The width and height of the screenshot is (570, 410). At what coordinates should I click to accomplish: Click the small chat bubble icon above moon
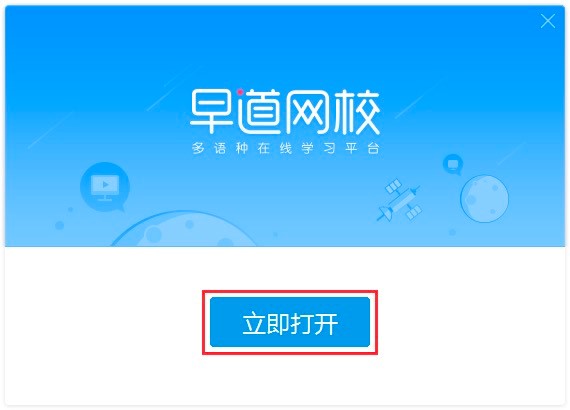(453, 164)
